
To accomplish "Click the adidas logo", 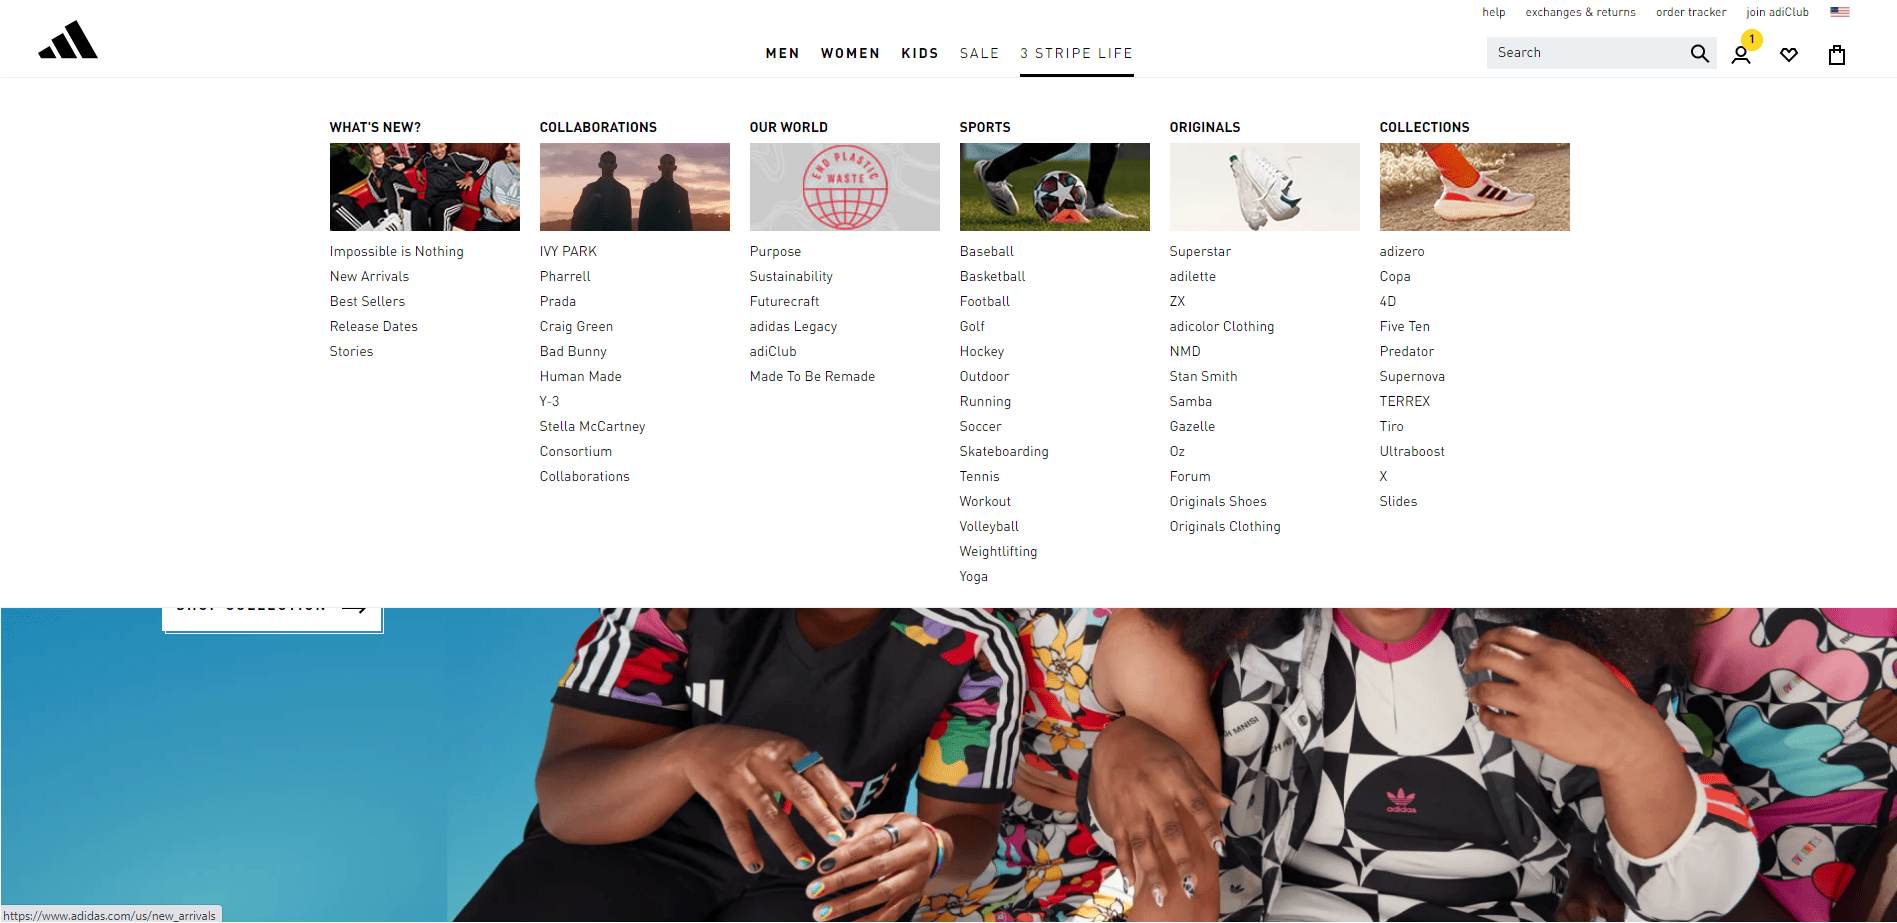I will [x=68, y=40].
